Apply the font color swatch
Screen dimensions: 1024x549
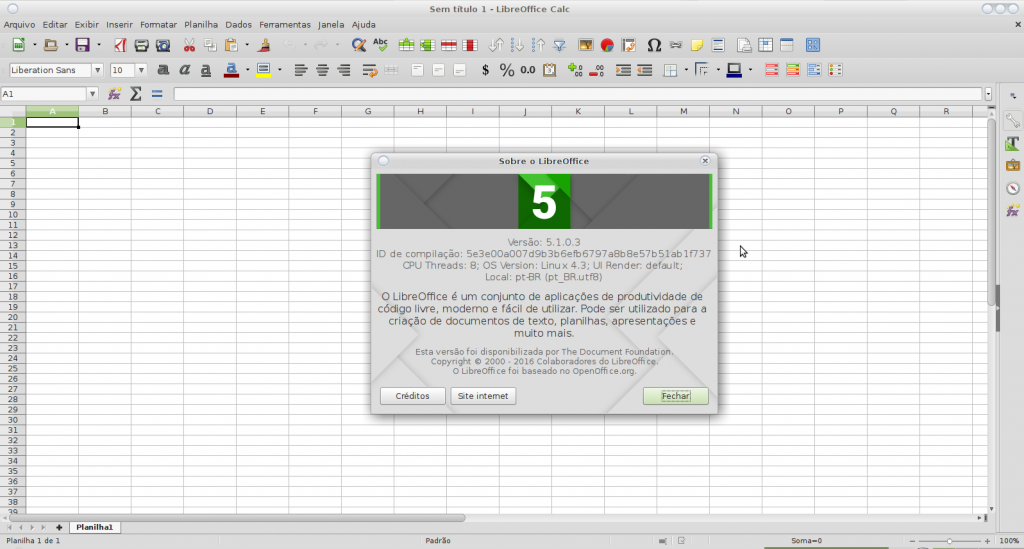pyautogui.click(x=231, y=70)
